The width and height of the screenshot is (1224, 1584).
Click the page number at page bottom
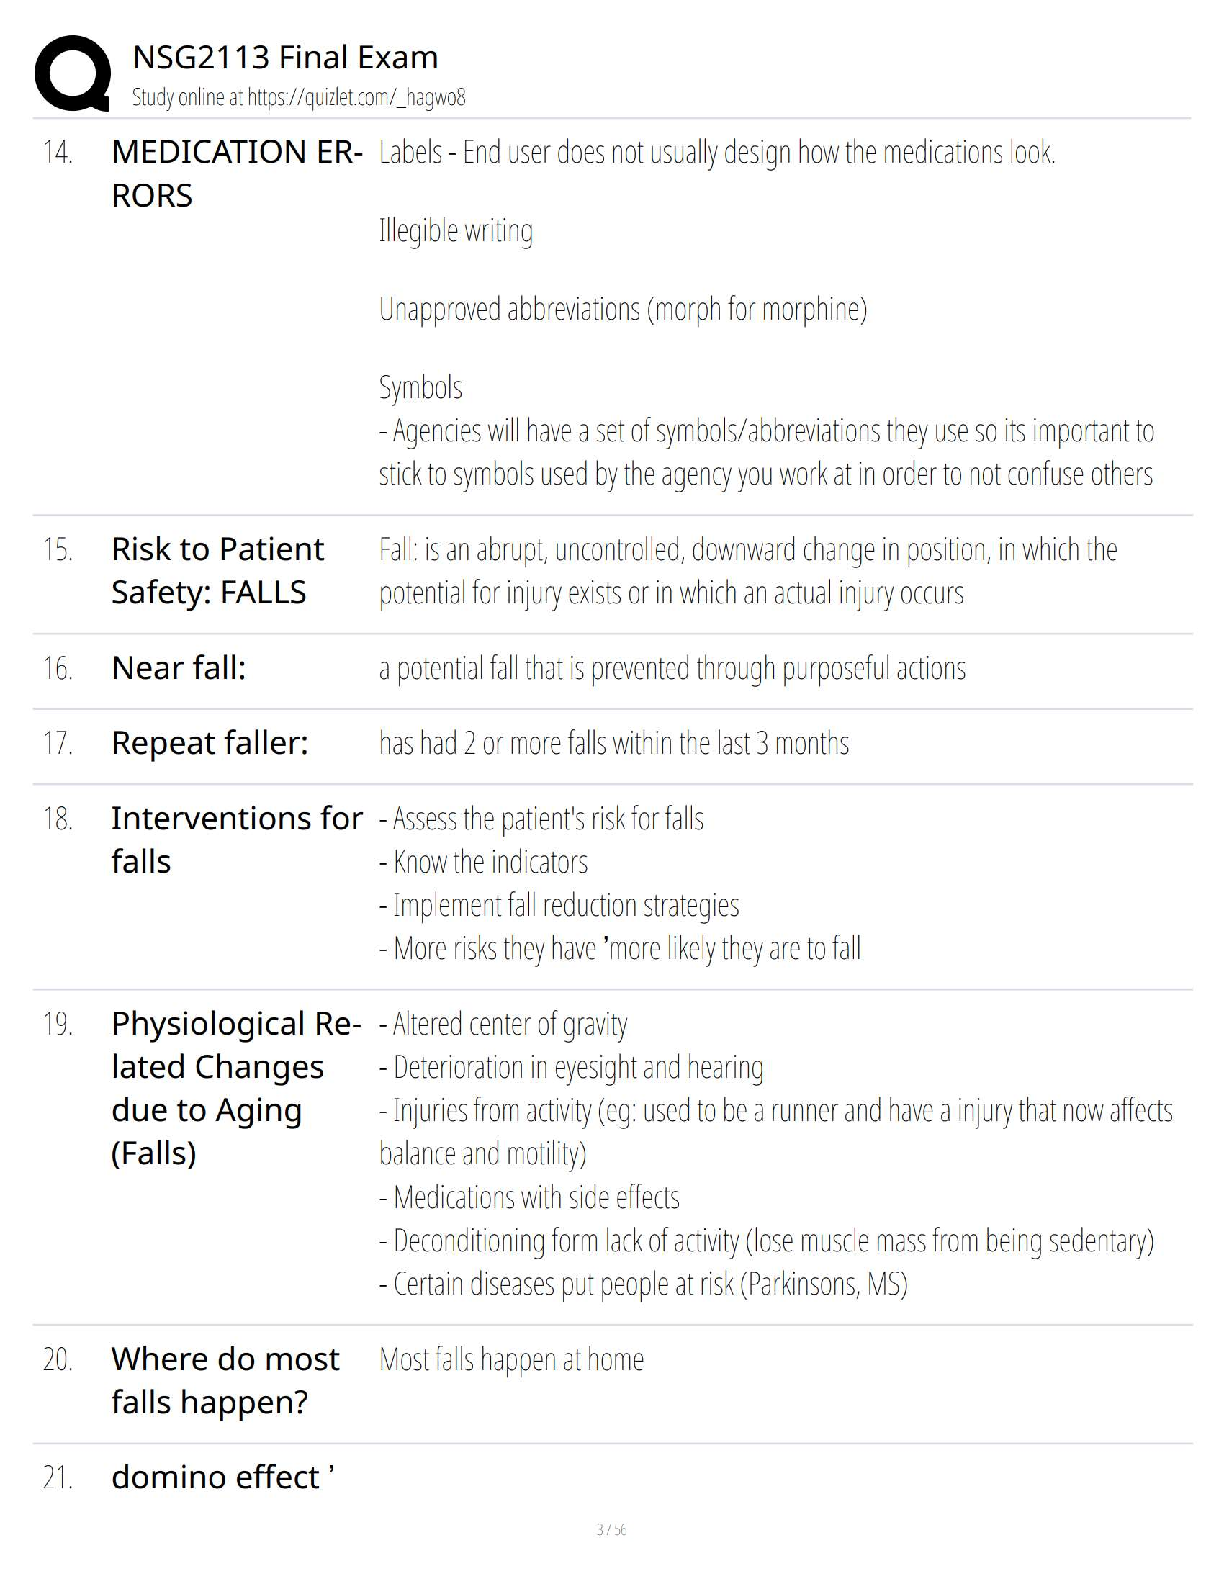pos(611,1530)
